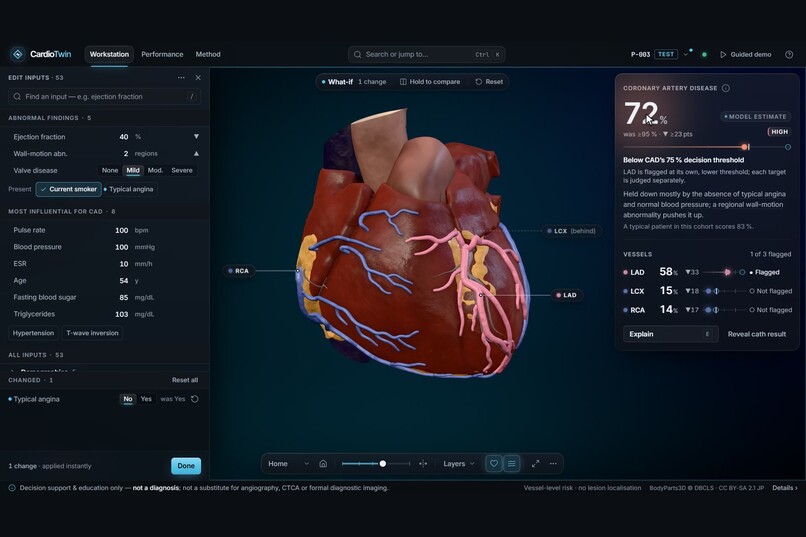Image resolution: width=806 pixels, height=537 pixels.
Task: Click the Done button
Action: 186,466
